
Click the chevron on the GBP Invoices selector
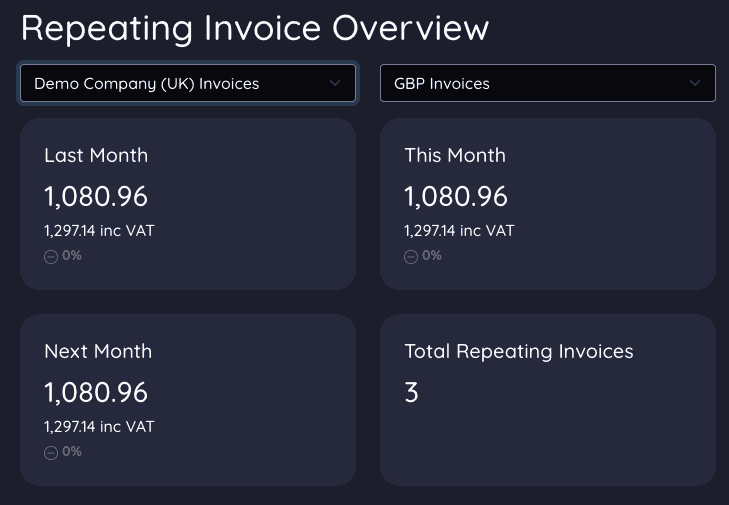click(695, 84)
